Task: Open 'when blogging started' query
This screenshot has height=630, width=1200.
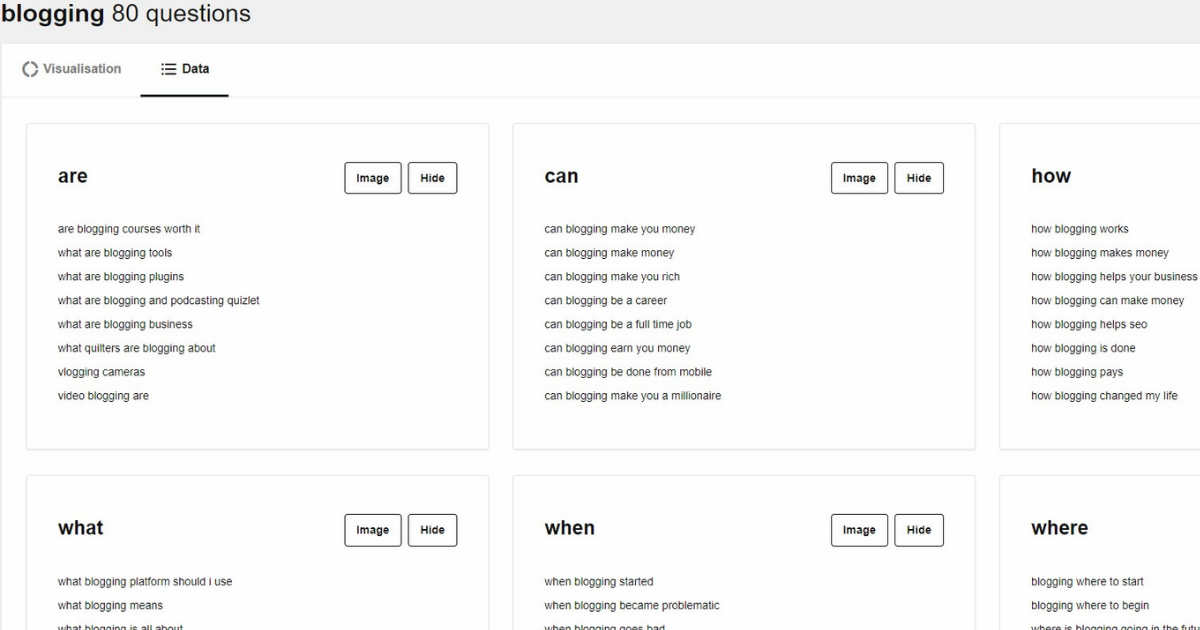Action: coord(599,582)
